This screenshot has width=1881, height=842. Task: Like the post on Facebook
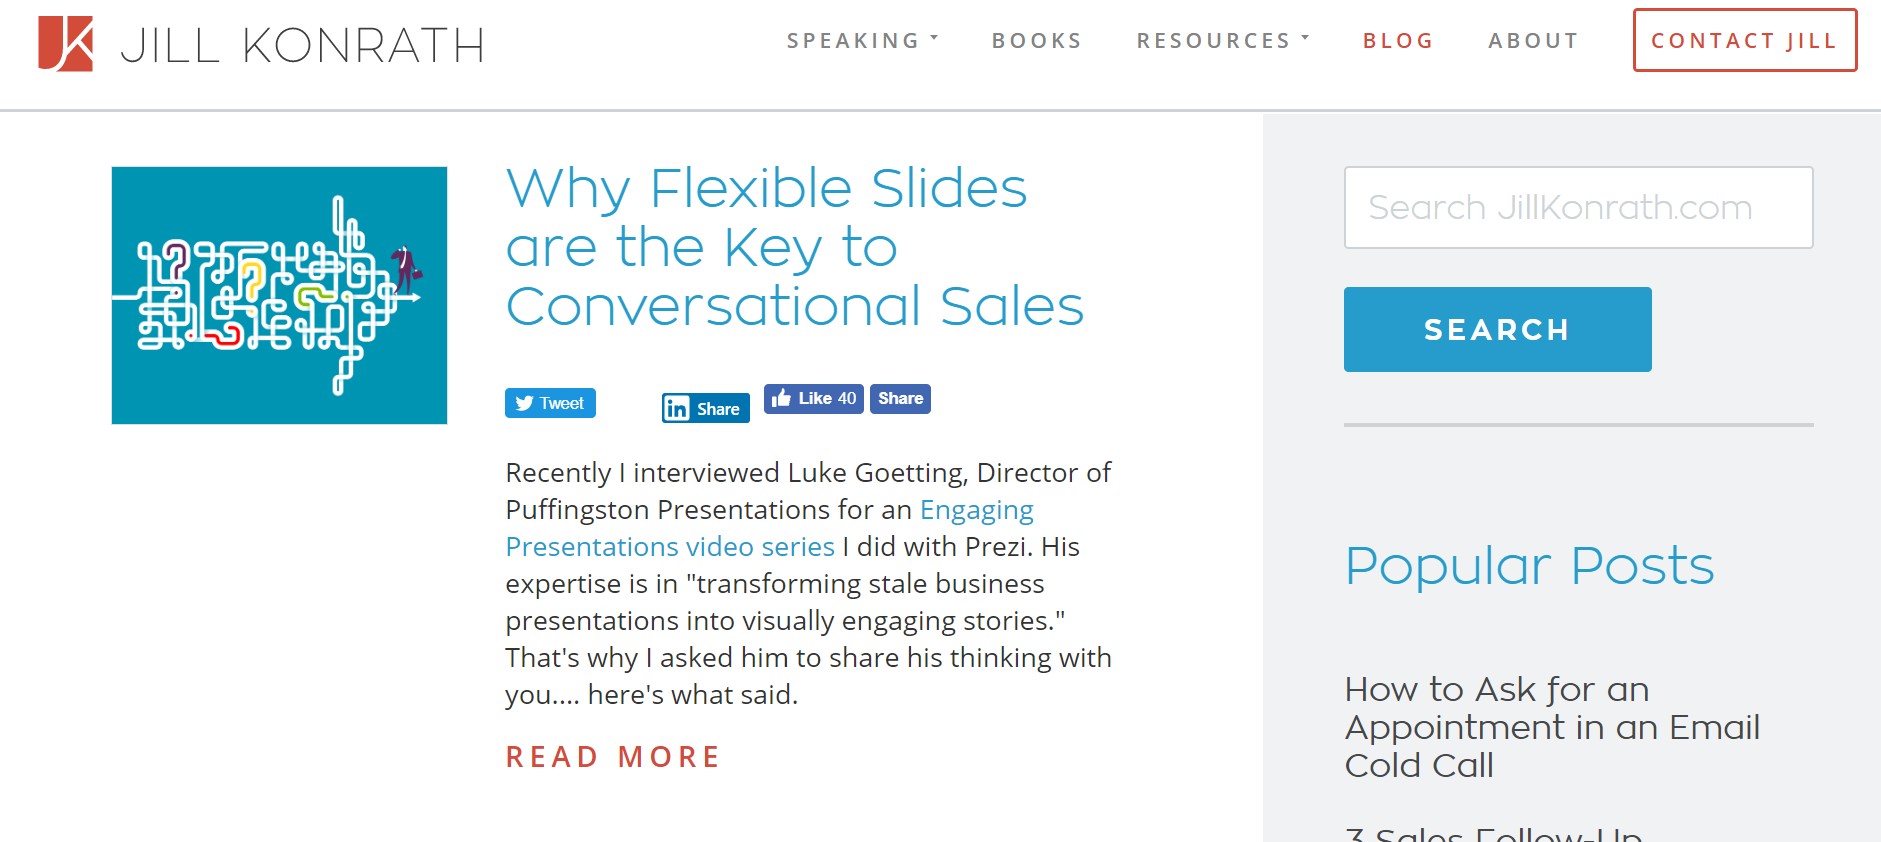813,398
